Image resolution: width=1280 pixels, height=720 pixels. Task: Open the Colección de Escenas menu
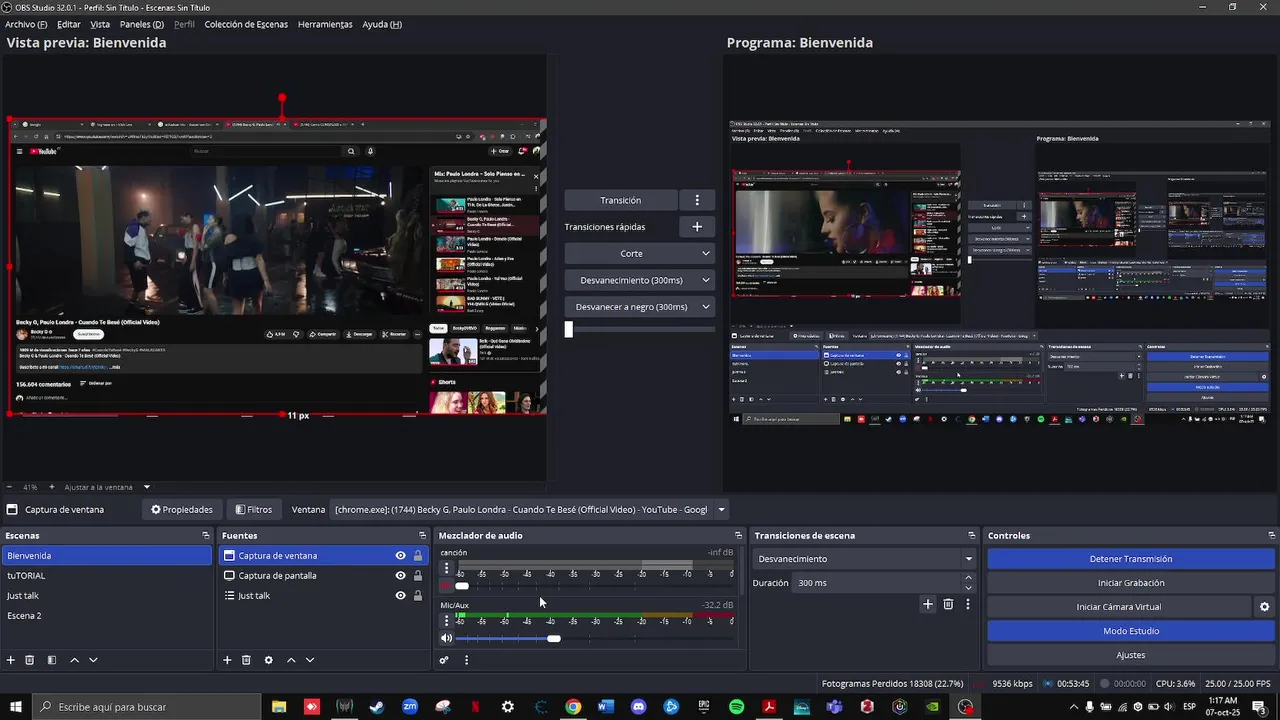246,24
